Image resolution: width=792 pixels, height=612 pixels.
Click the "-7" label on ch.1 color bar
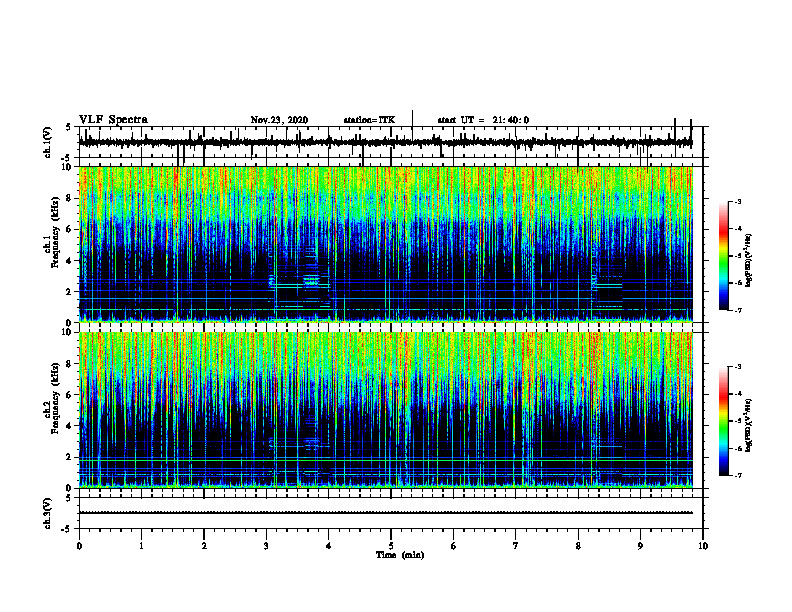tap(738, 310)
